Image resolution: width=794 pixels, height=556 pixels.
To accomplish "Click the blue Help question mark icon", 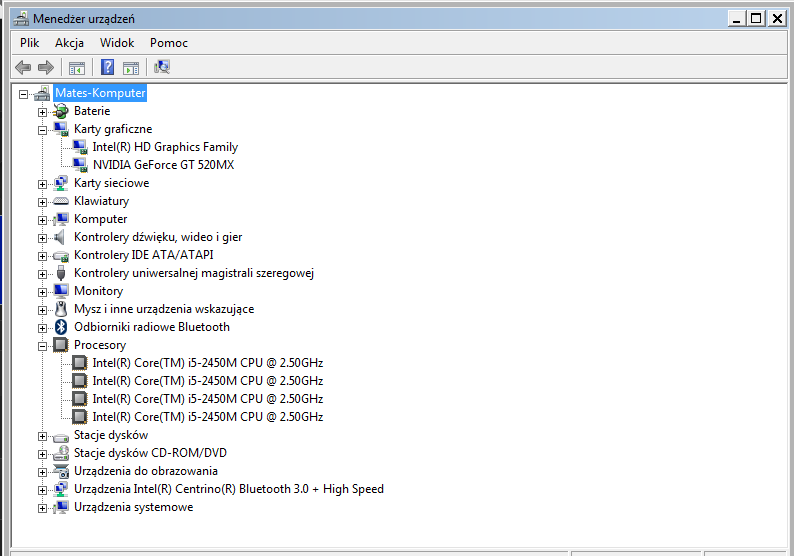I will (x=107, y=67).
